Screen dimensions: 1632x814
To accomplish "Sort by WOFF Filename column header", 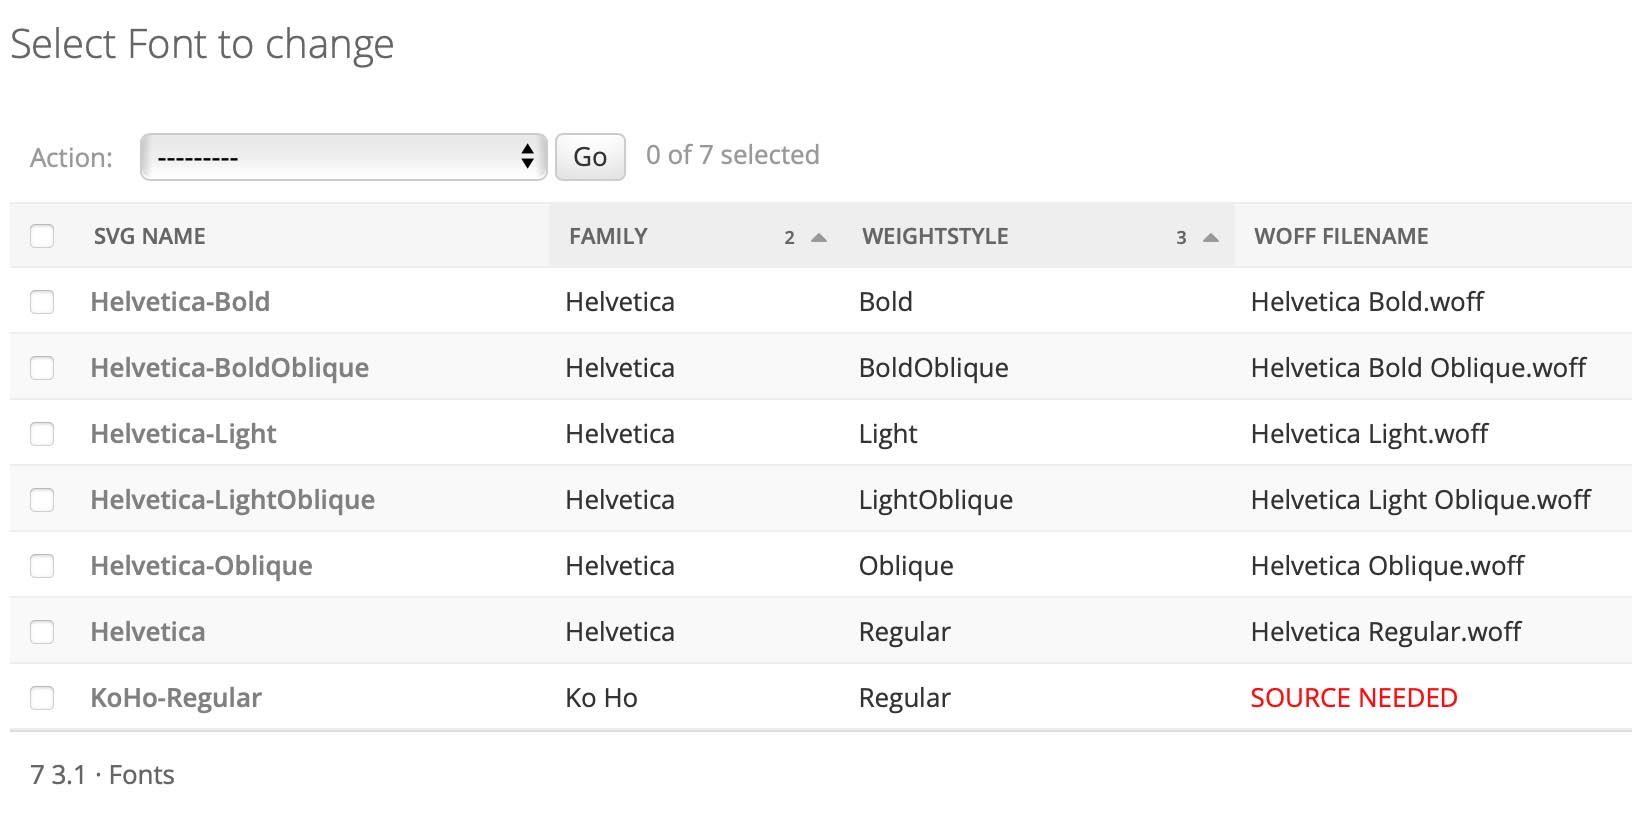I will point(1341,236).
